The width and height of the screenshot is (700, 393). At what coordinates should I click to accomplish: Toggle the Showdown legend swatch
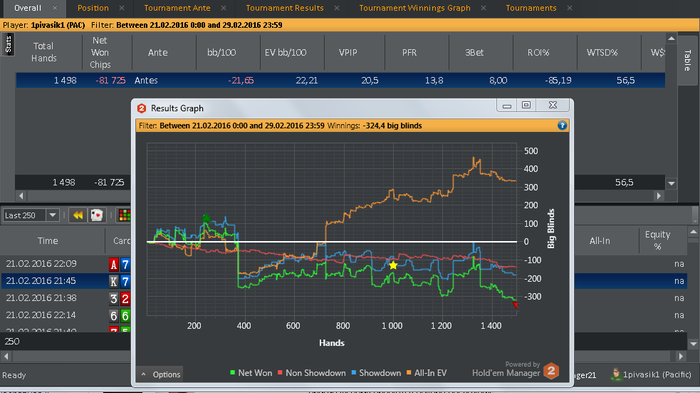click(x=354, y=372)
